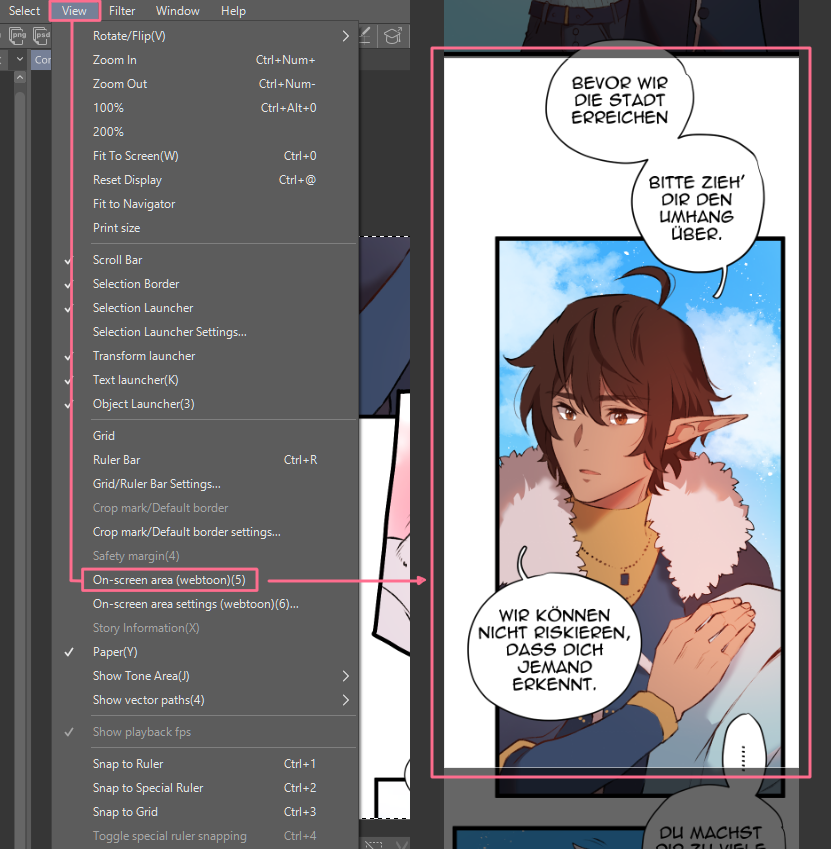Click the graduation cap icon
The width and height of the screenshot is (831, 849).
tap(393, 36)
